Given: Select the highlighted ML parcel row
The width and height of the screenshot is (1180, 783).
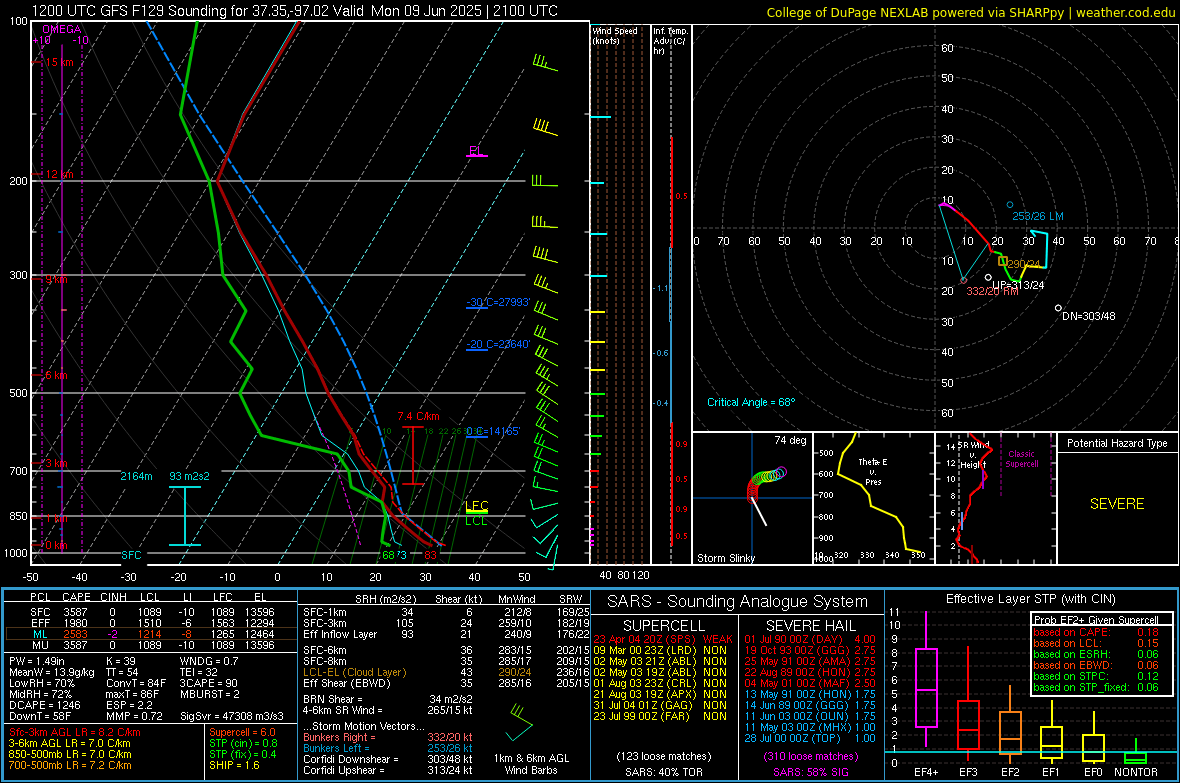Looking at the screenshot, I should click(151, 634).
